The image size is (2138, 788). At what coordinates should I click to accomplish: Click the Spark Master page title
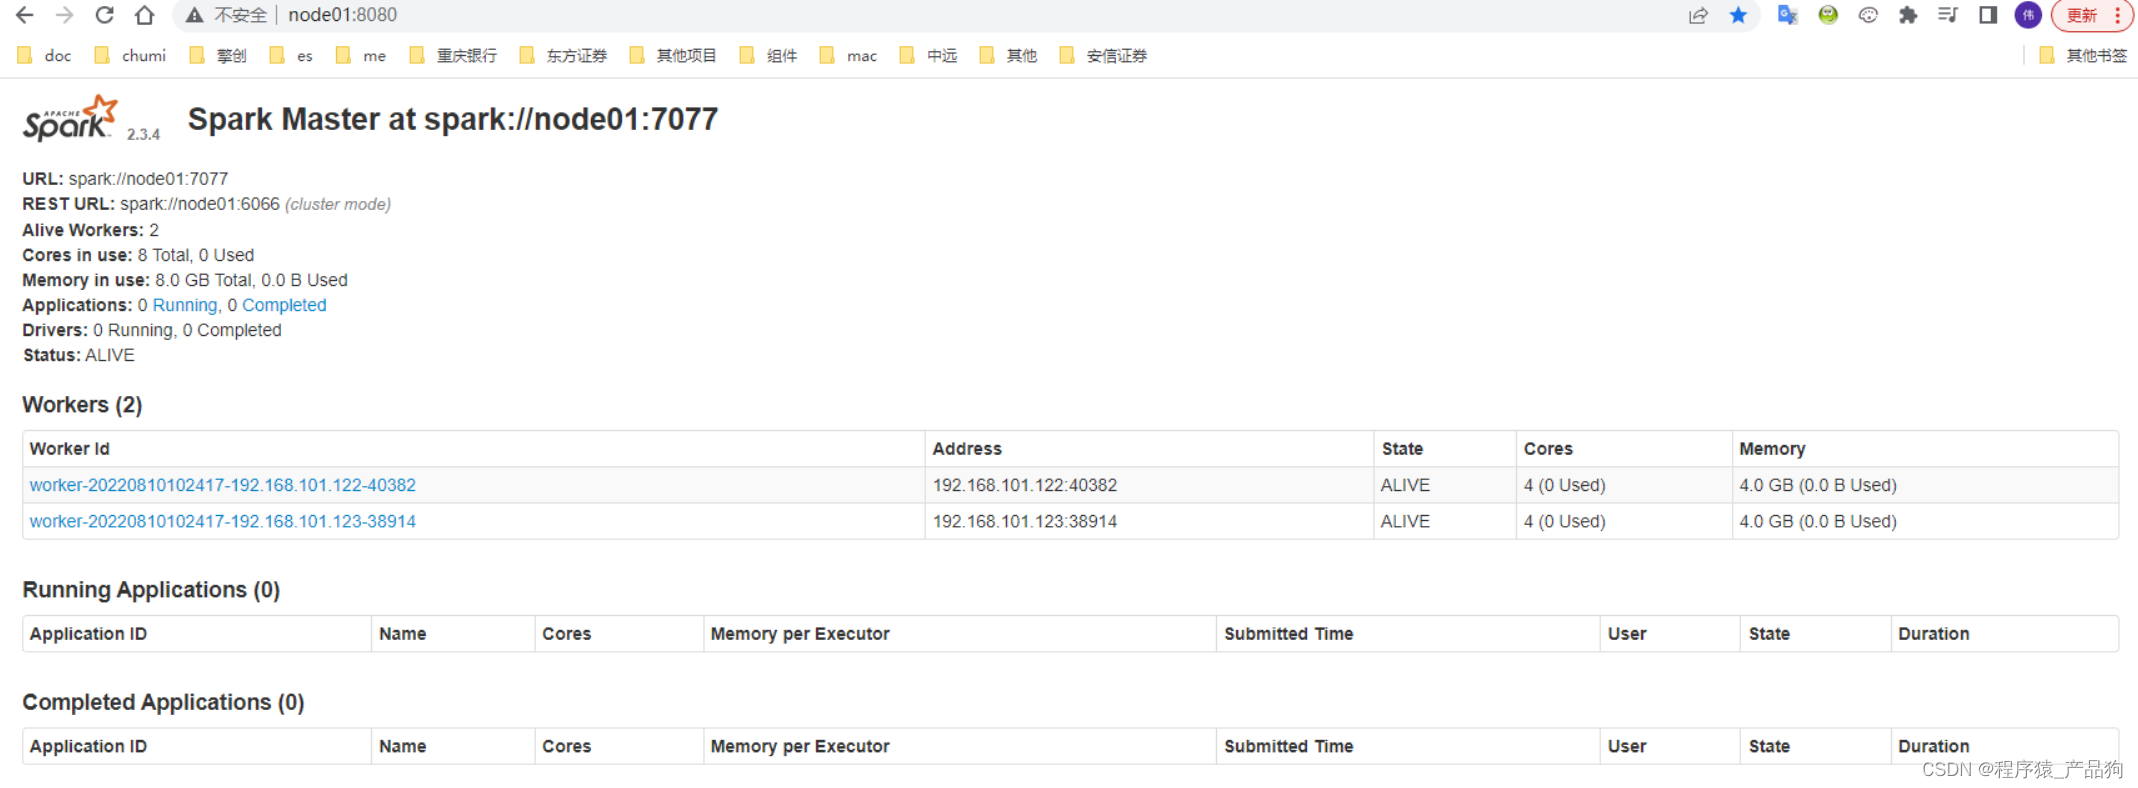click(453, 119)
